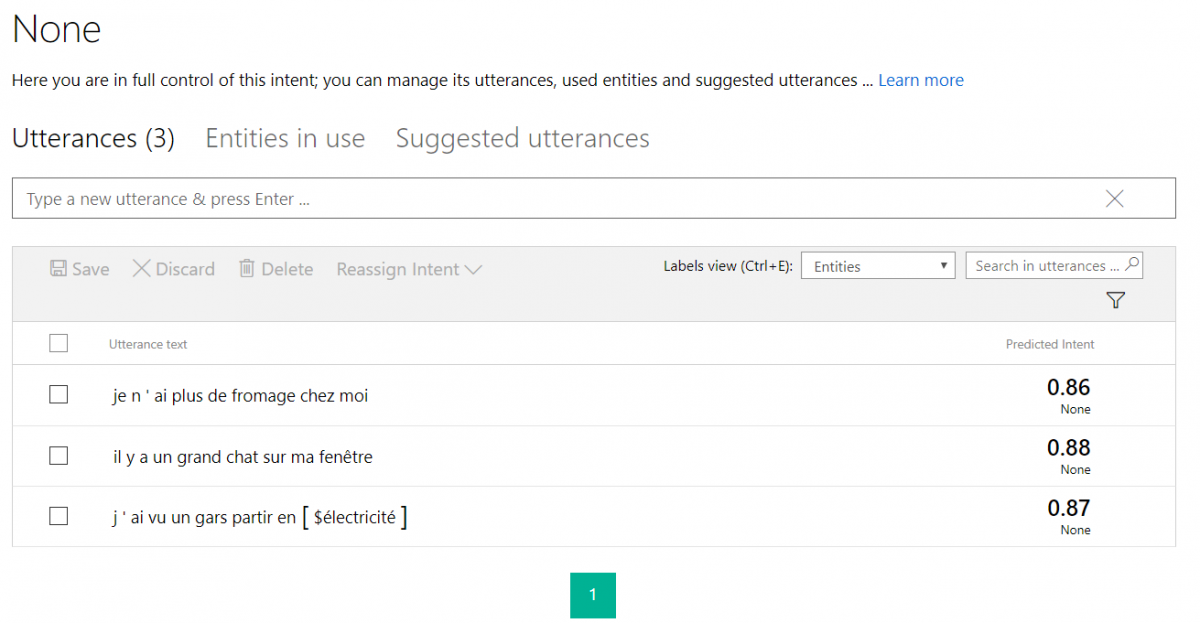Screen dimensions: 1200x623
Task: Click the $électricité entity label
Action: [x=354, y=517]
